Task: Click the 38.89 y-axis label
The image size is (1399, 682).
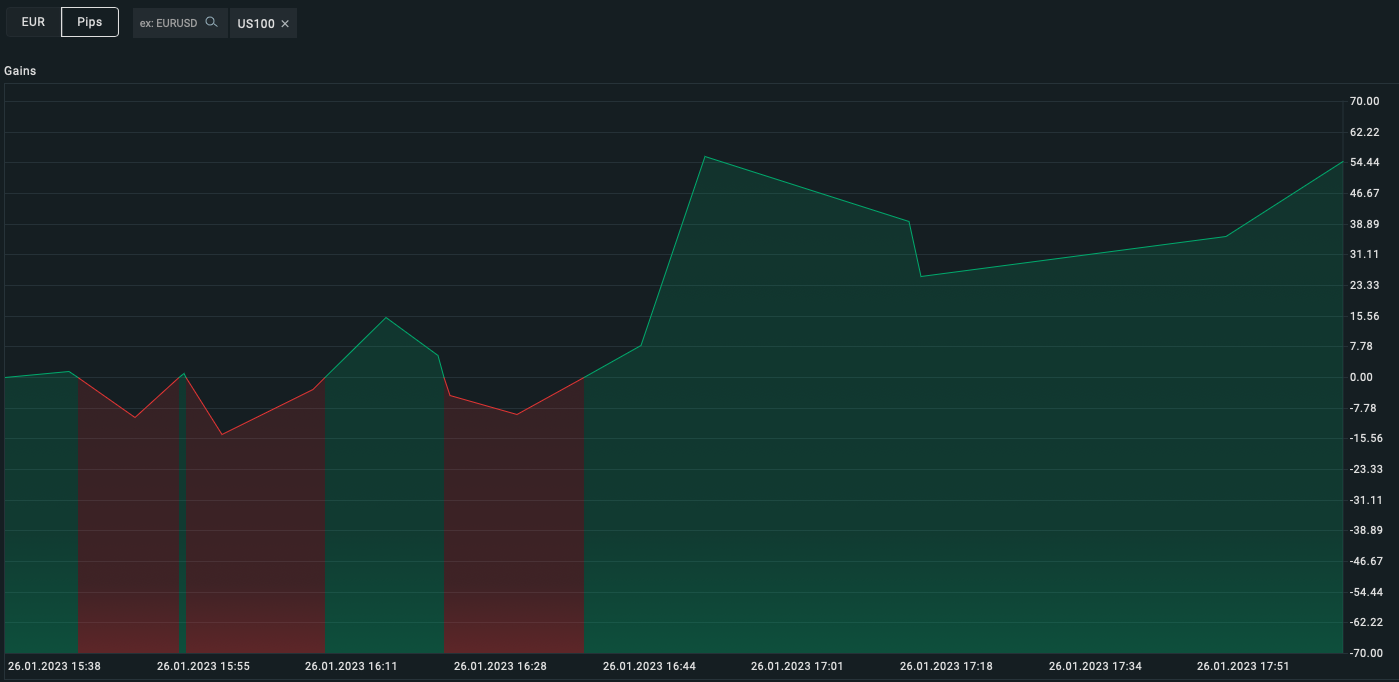Action: point(1364,224)
